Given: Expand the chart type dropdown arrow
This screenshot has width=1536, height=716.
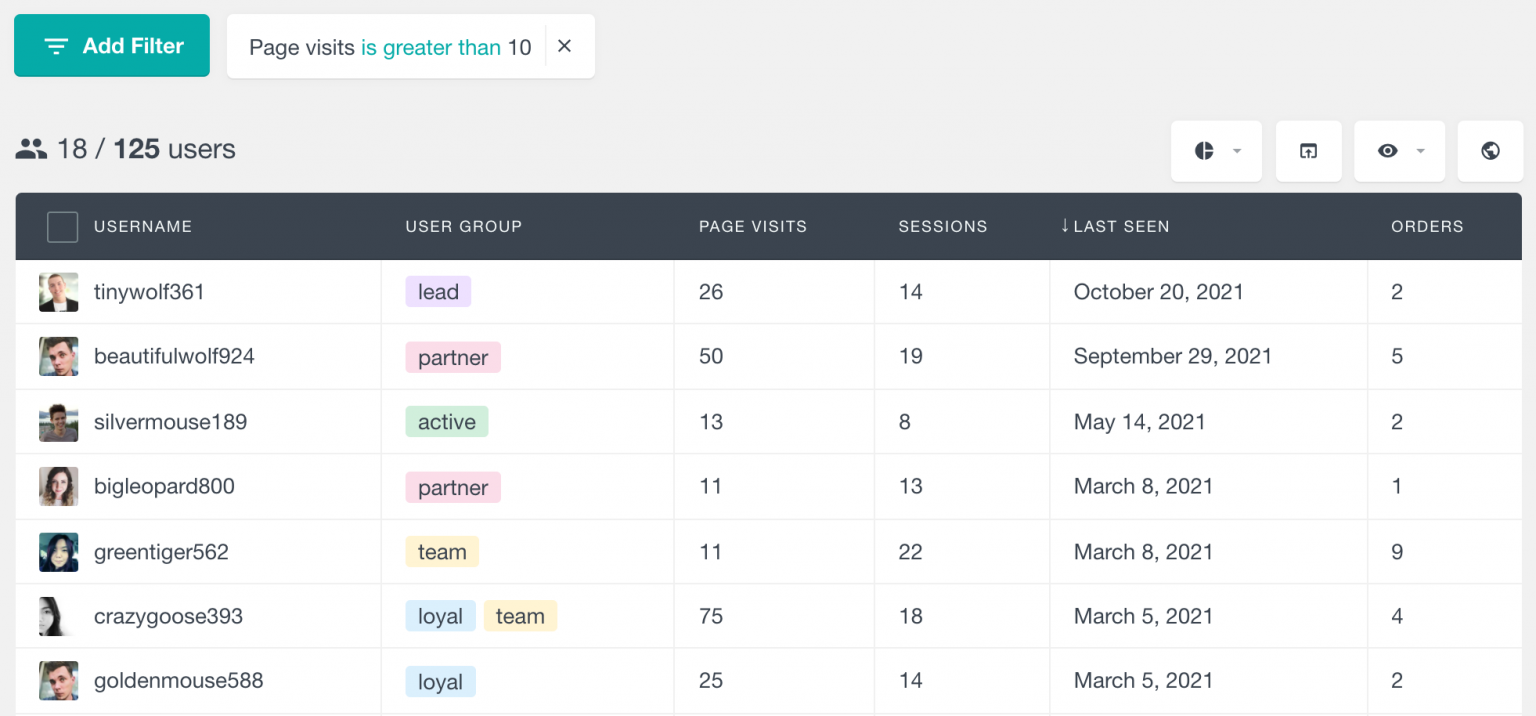Looking at the screenshot, I should point(1236,150).
